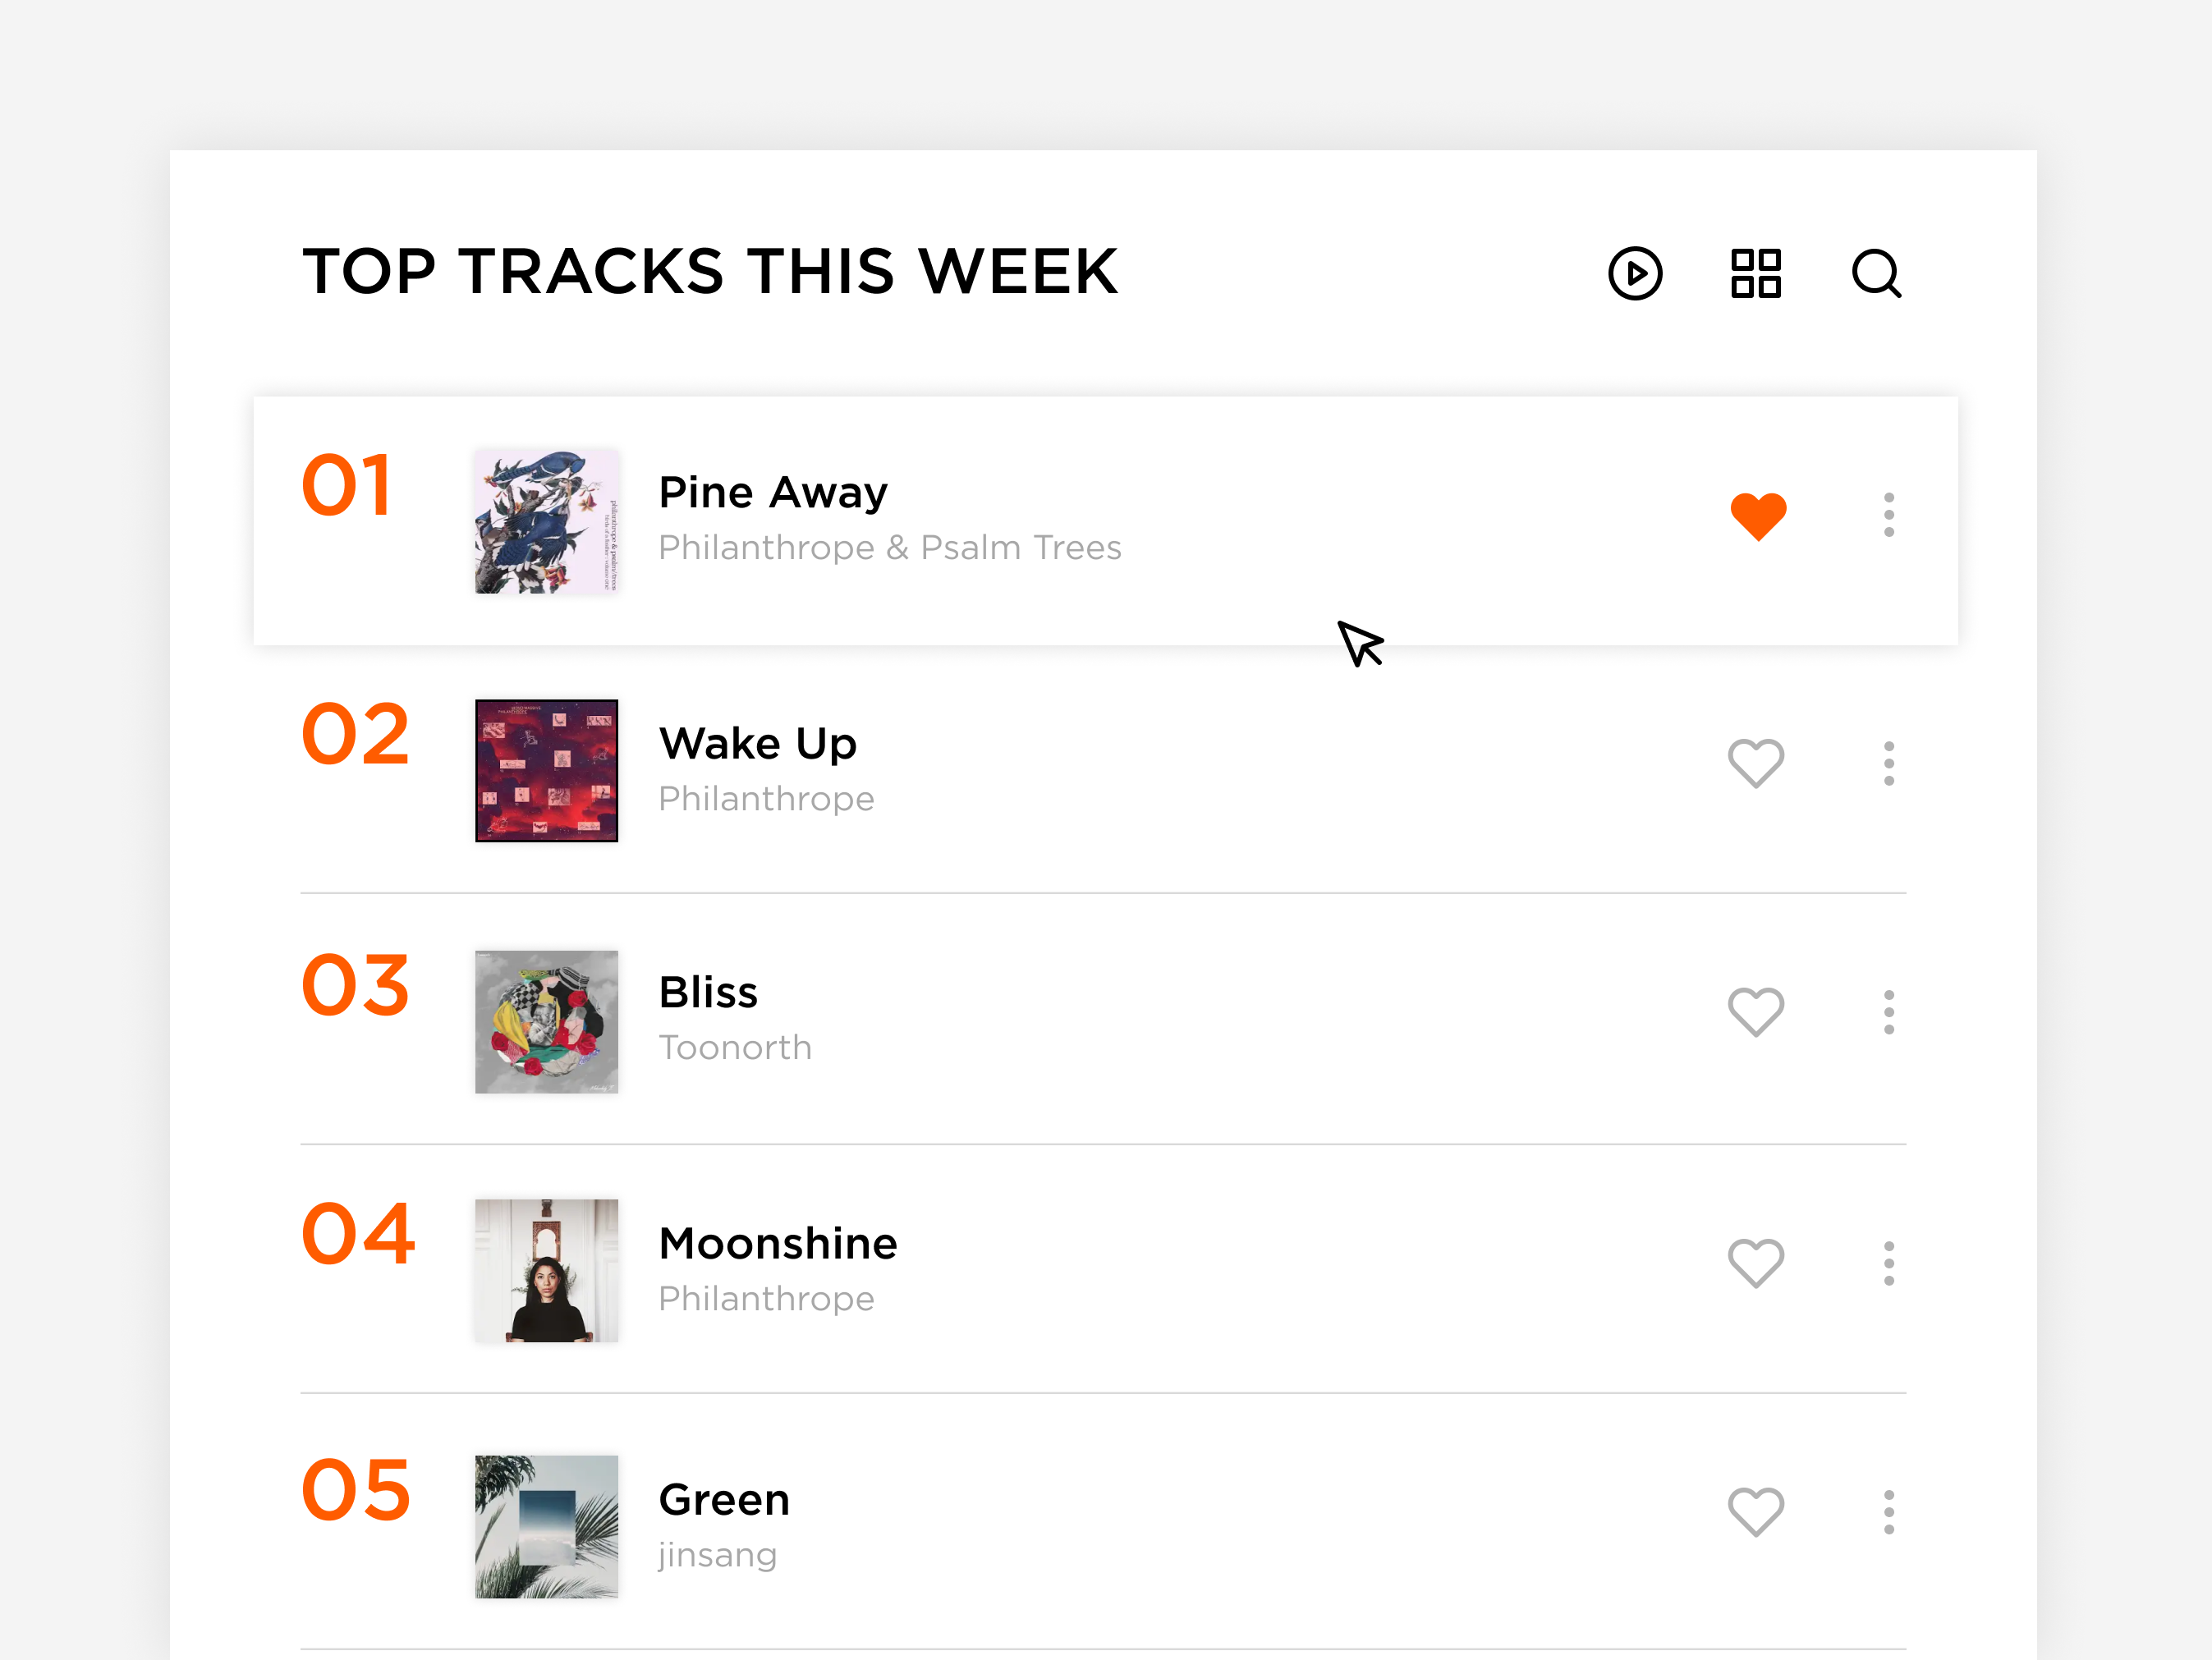Expand options menu for Green
The image size is (2212, 1660).
1888,1512
